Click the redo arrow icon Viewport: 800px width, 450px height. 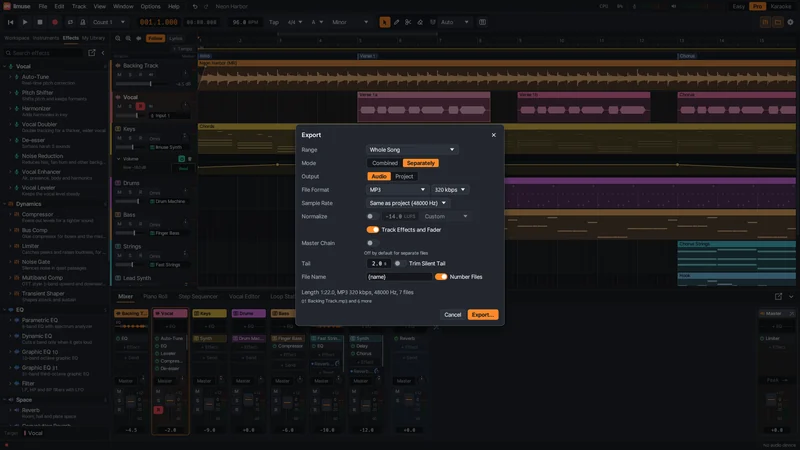click(206, 7)
